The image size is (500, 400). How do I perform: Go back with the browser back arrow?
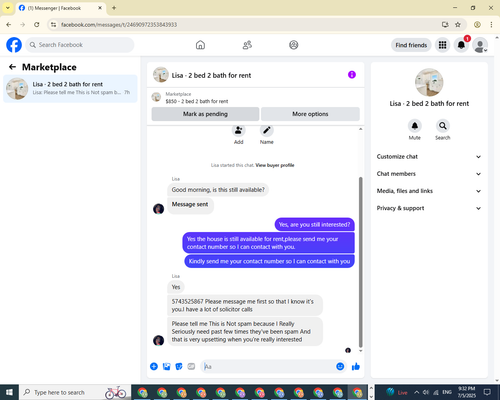(x=9, y=24)
